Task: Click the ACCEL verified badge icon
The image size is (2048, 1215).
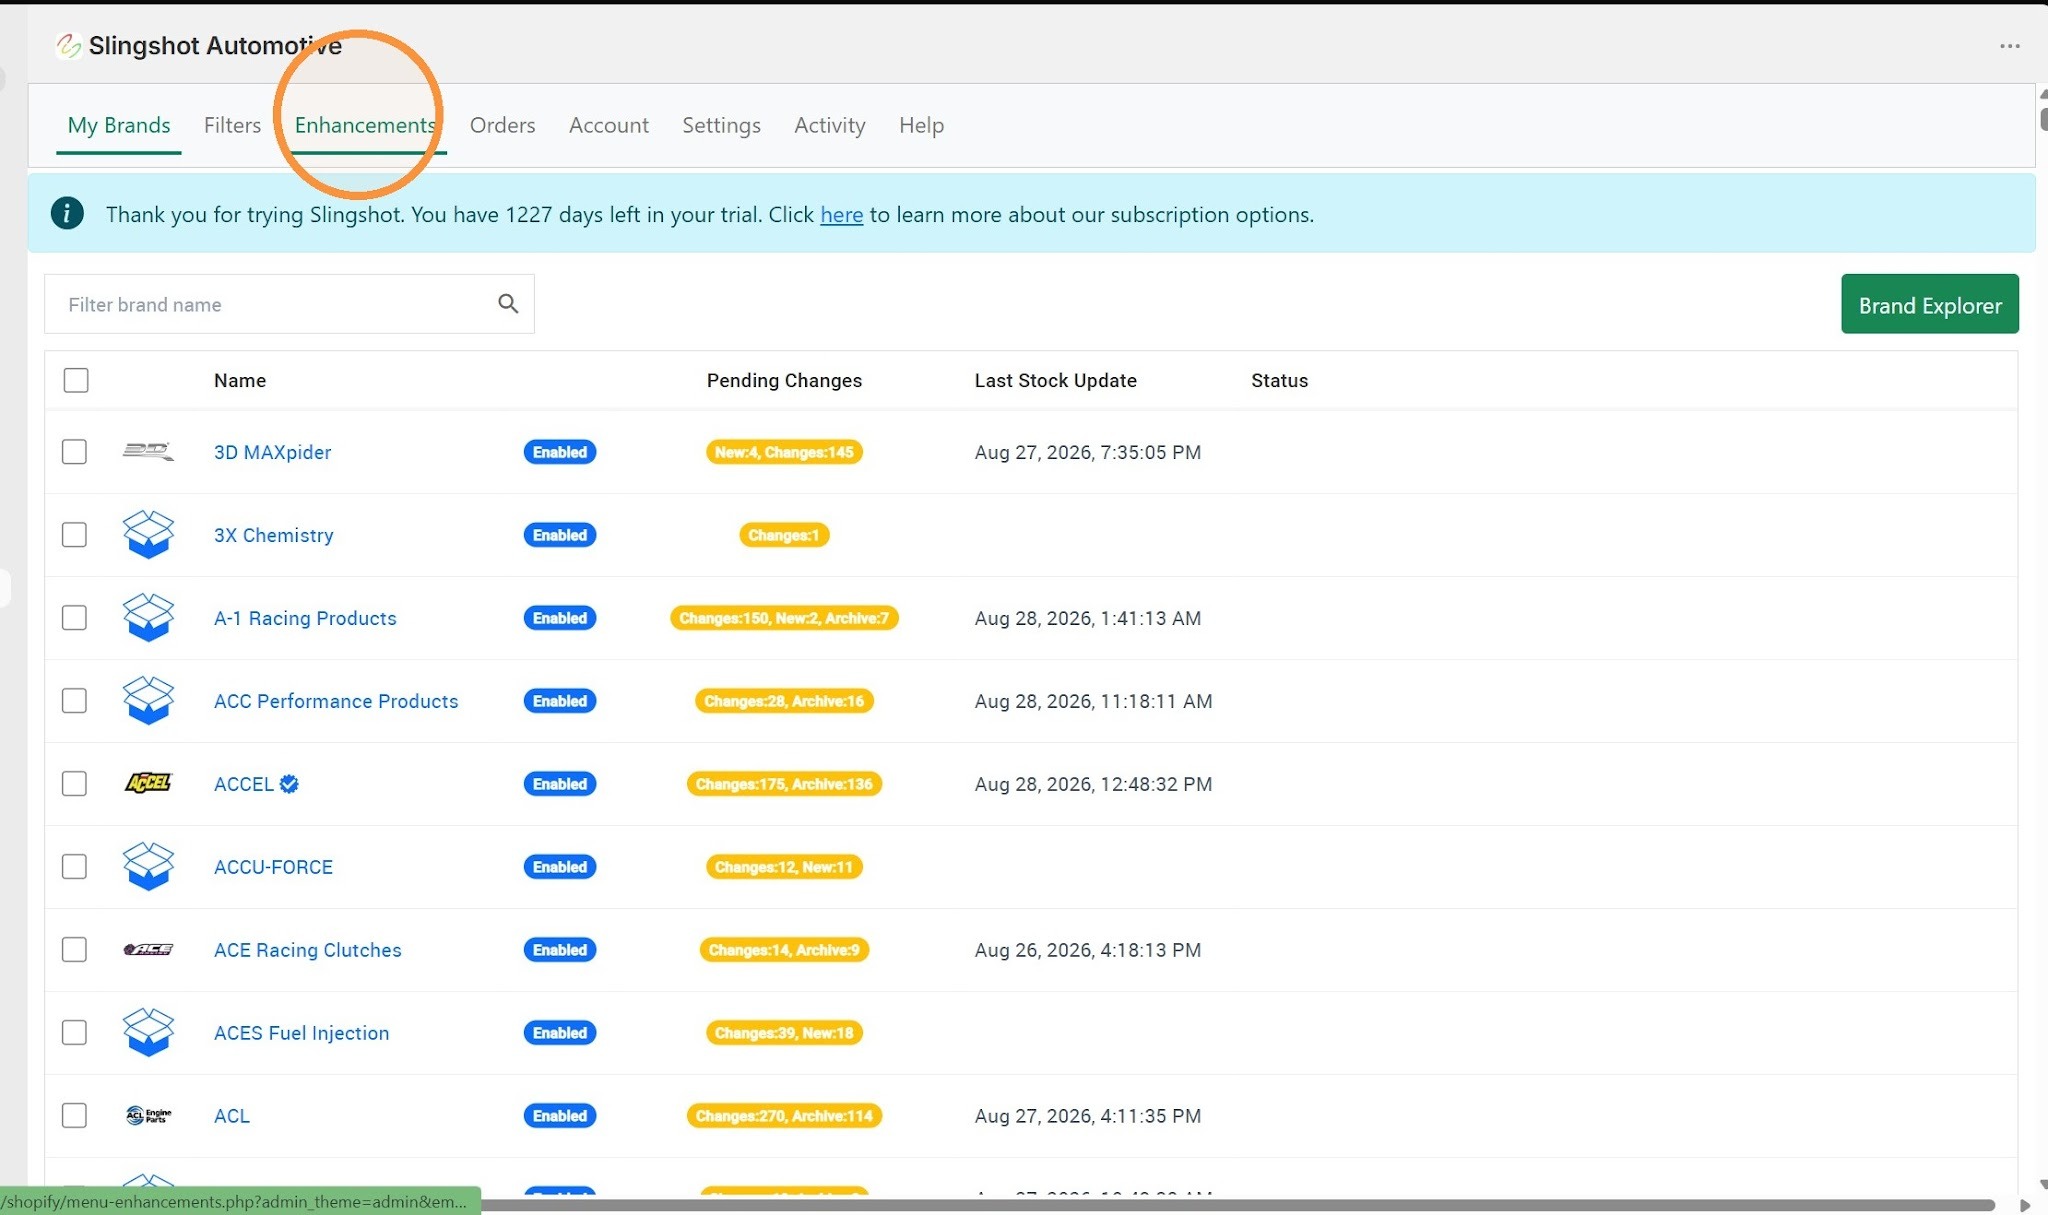Action: coord(289,784)
